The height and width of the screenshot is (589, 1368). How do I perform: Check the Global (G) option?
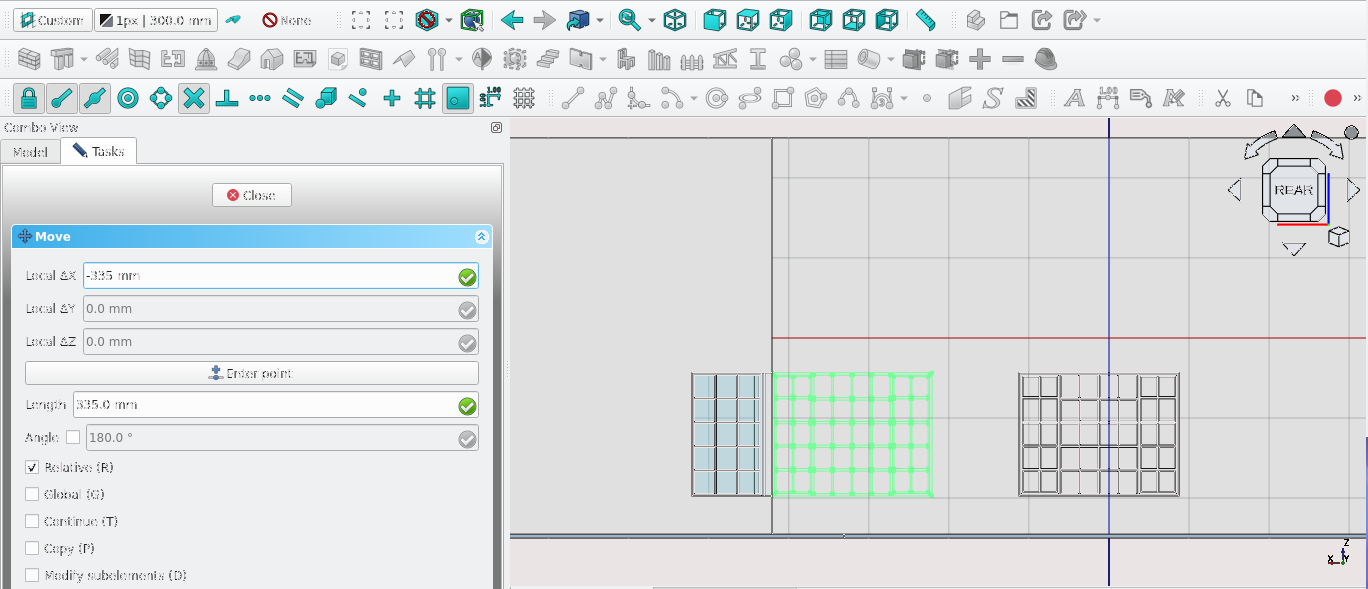[32, 495]
